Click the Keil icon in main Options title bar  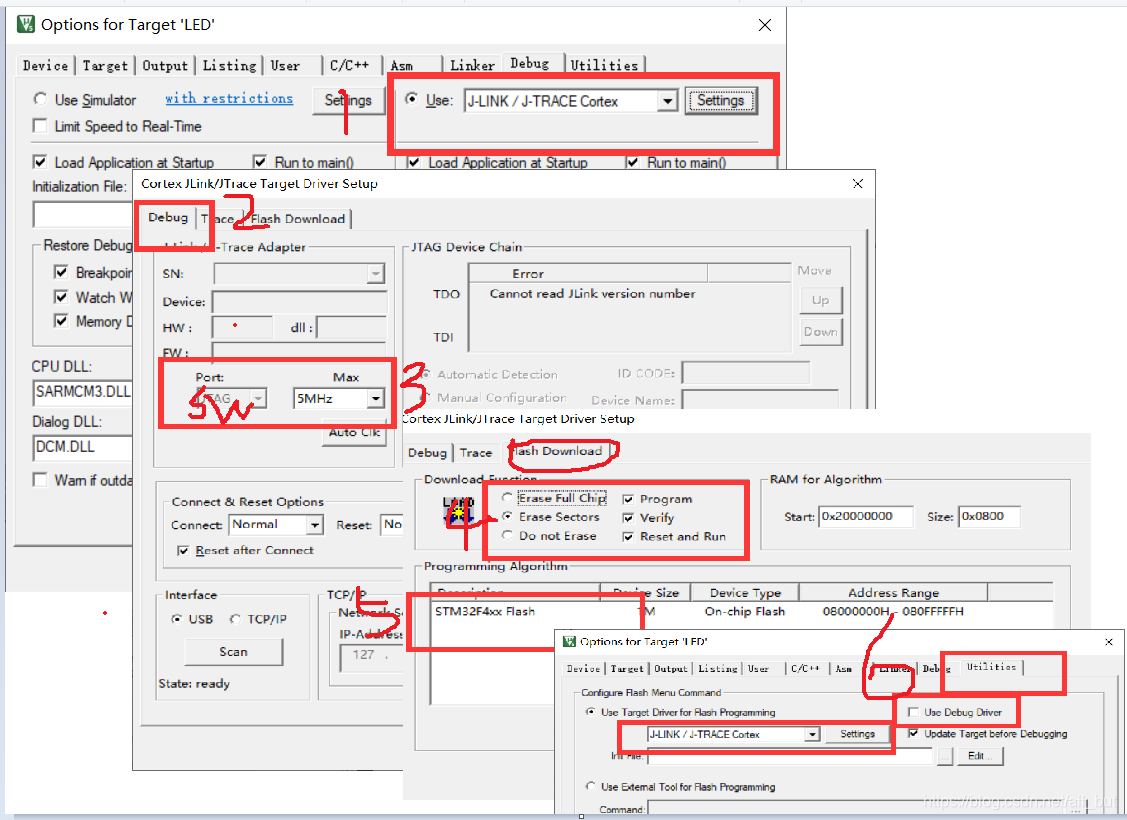26,24
